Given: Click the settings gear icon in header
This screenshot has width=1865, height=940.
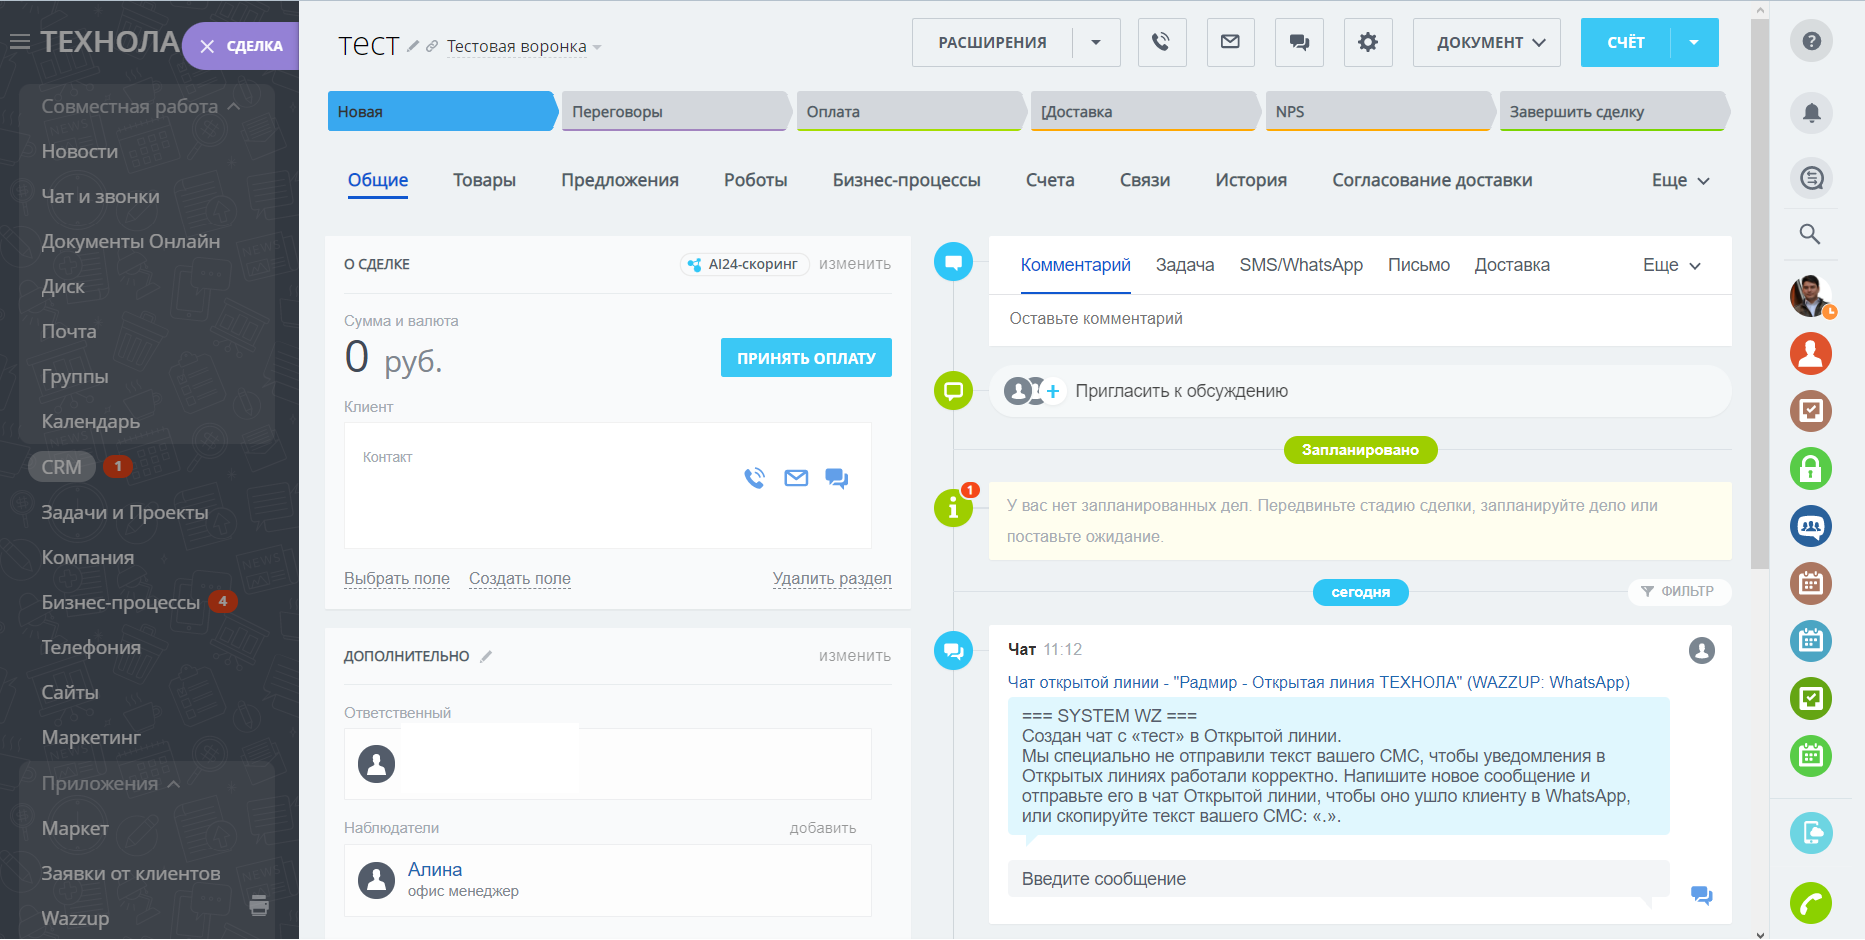Looking at the screenshot, I should click(x=1367, y=42).
